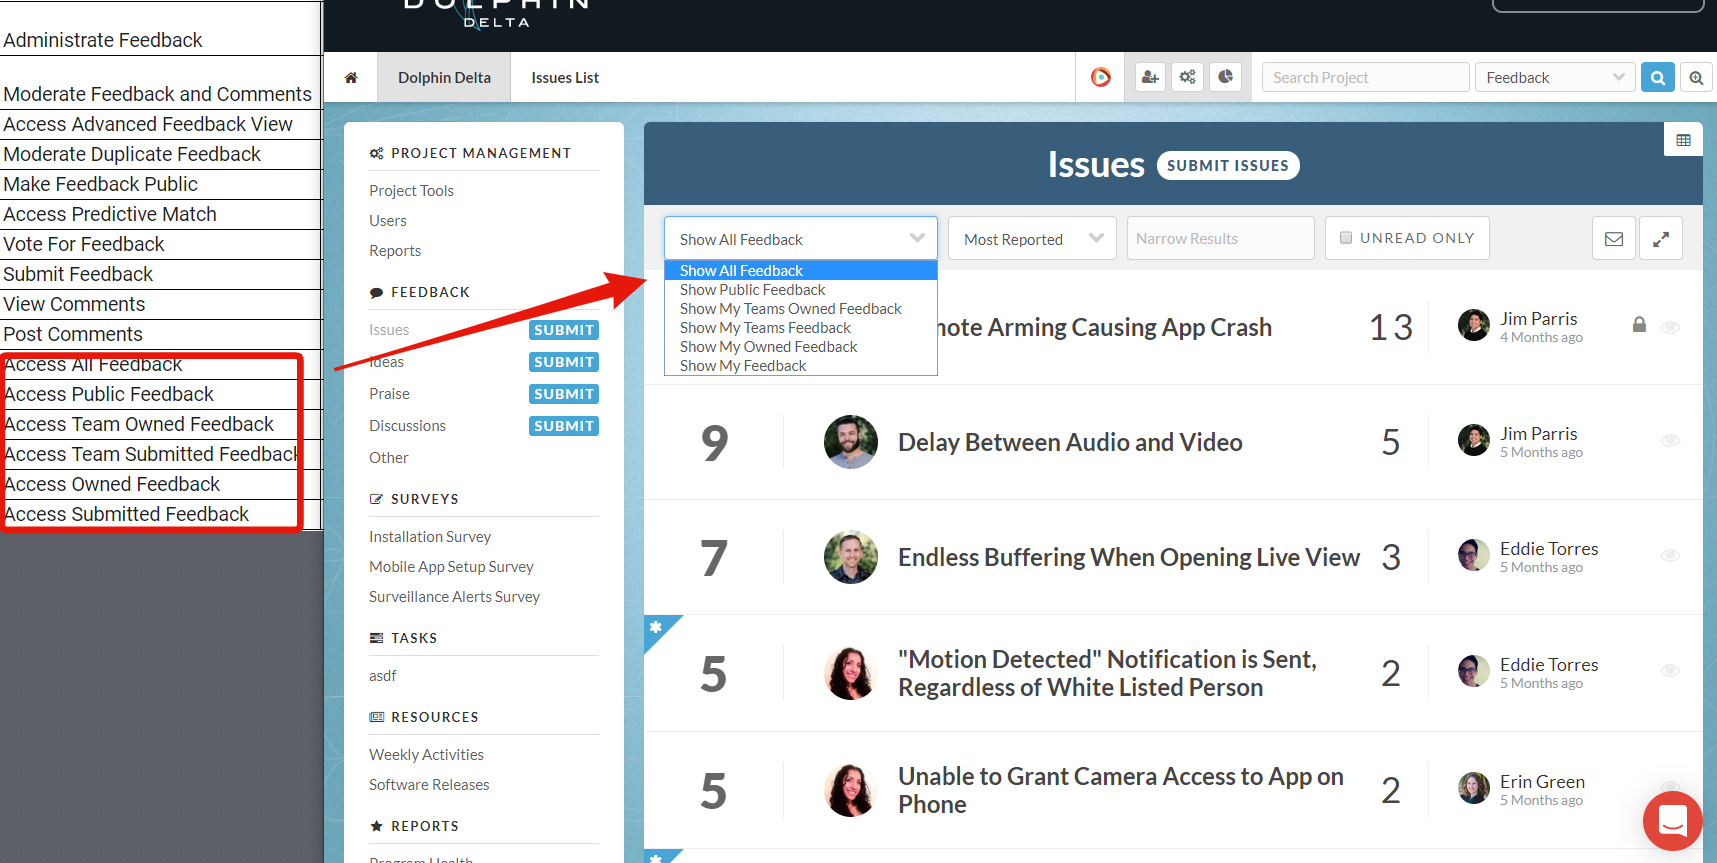Open Installation Survey link
The image size is (1717, 863).
[430, 536]
